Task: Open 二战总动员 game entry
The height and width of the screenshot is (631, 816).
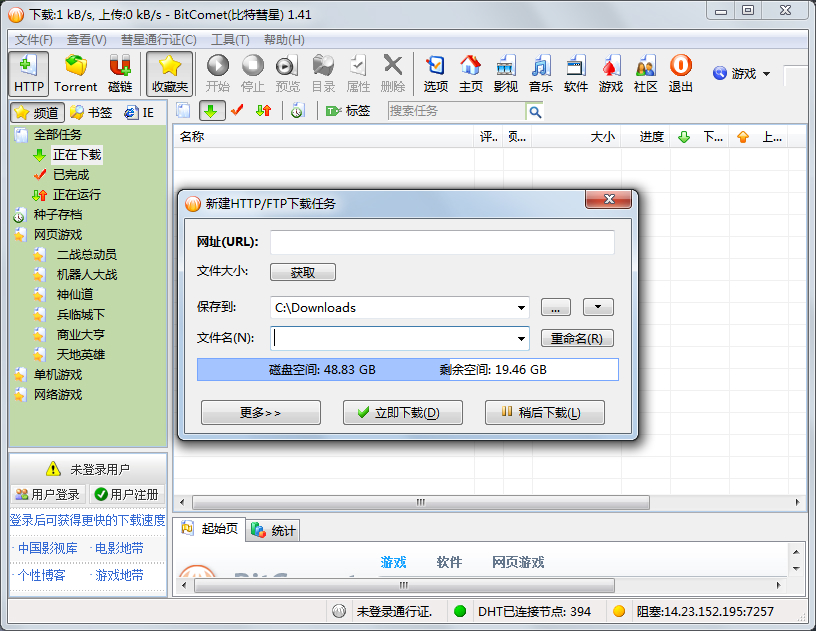Action: pos(87,255)
